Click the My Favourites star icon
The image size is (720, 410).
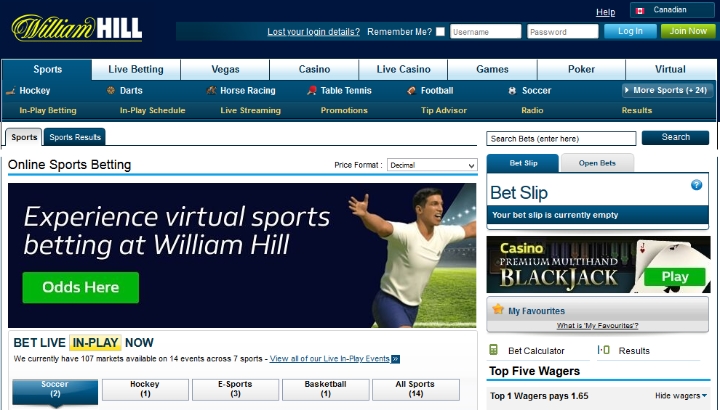(x=498, y=309)
